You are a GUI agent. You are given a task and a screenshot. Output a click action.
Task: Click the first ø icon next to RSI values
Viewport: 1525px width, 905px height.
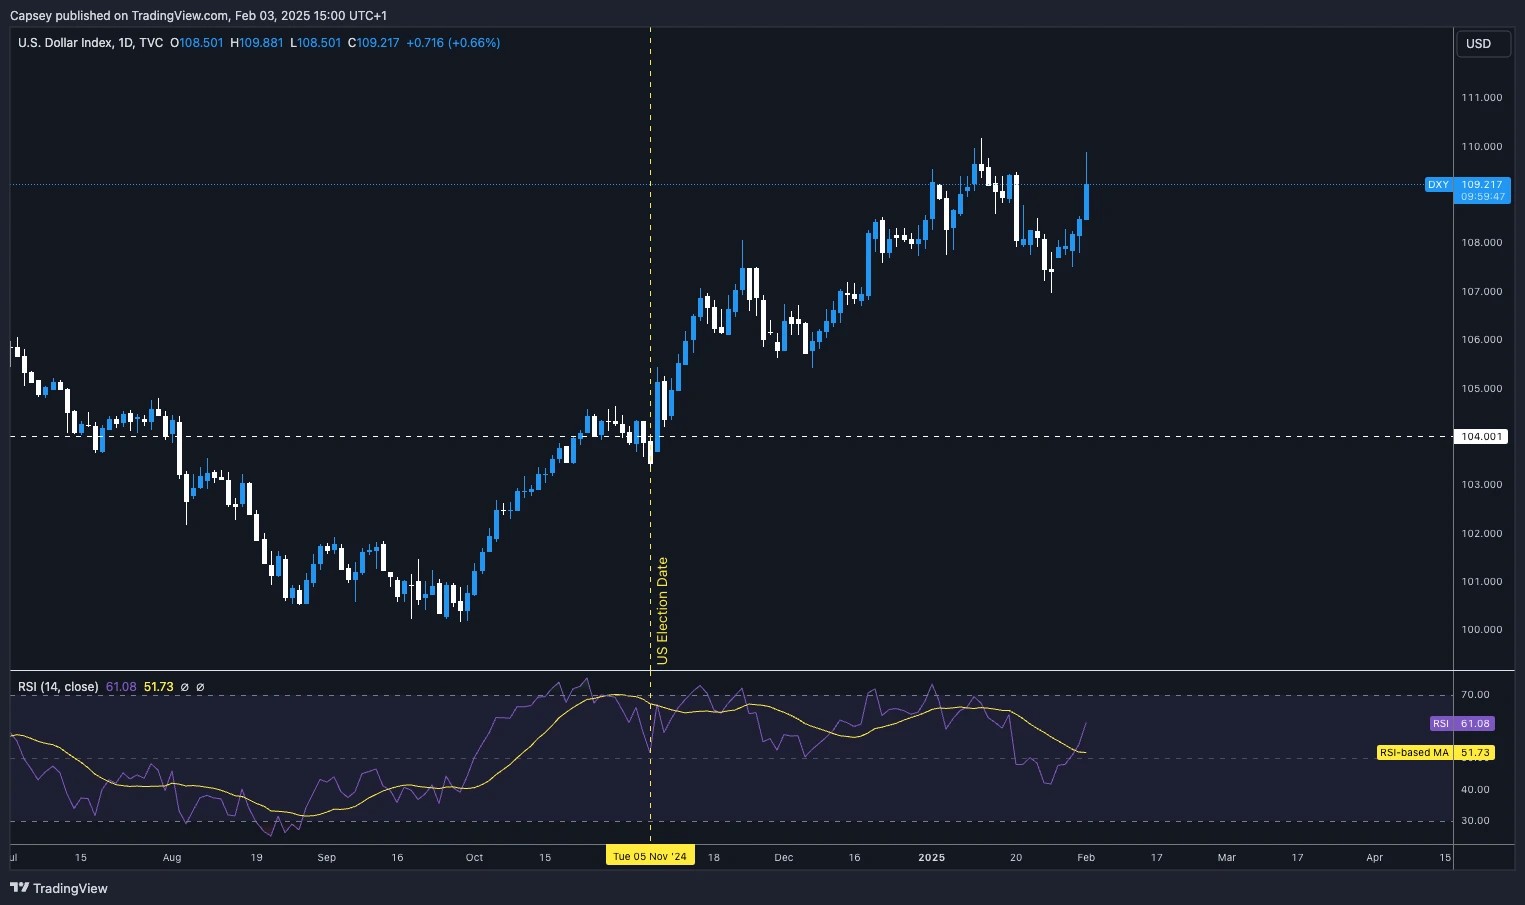pos(183,687)
